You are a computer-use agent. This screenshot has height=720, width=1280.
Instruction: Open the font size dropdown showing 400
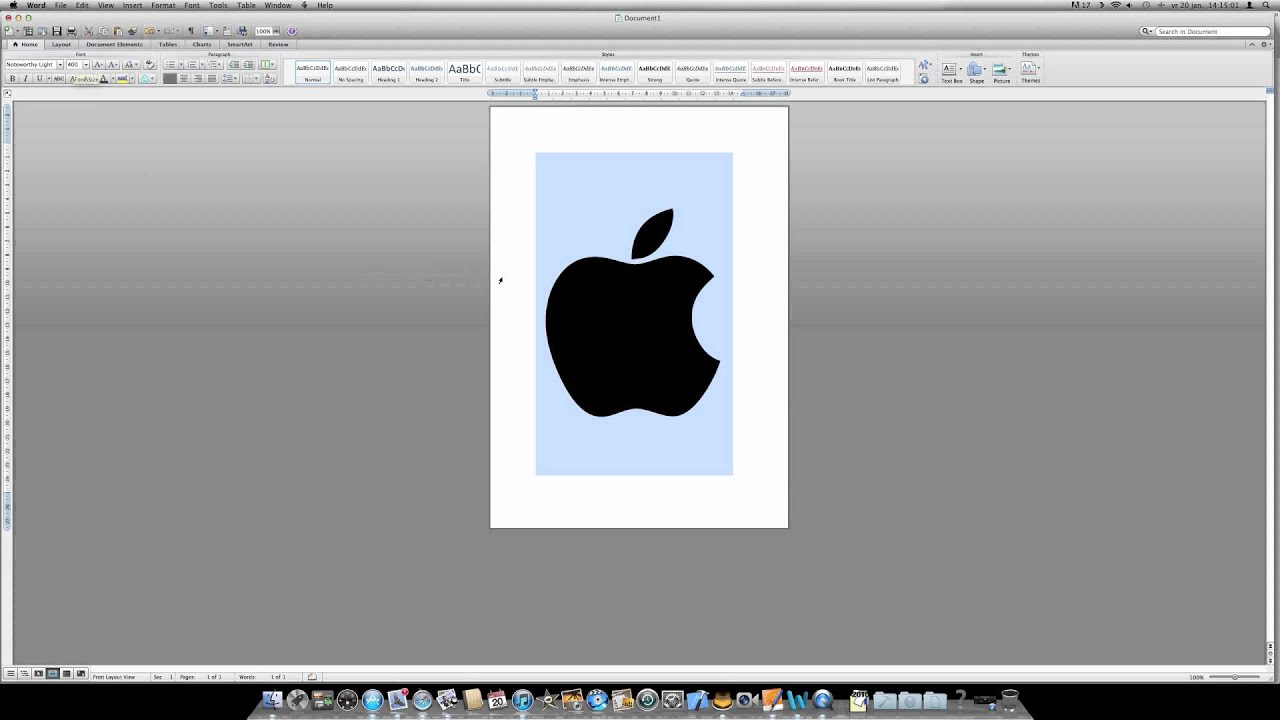pyautogui.click(x=86, y=64)
